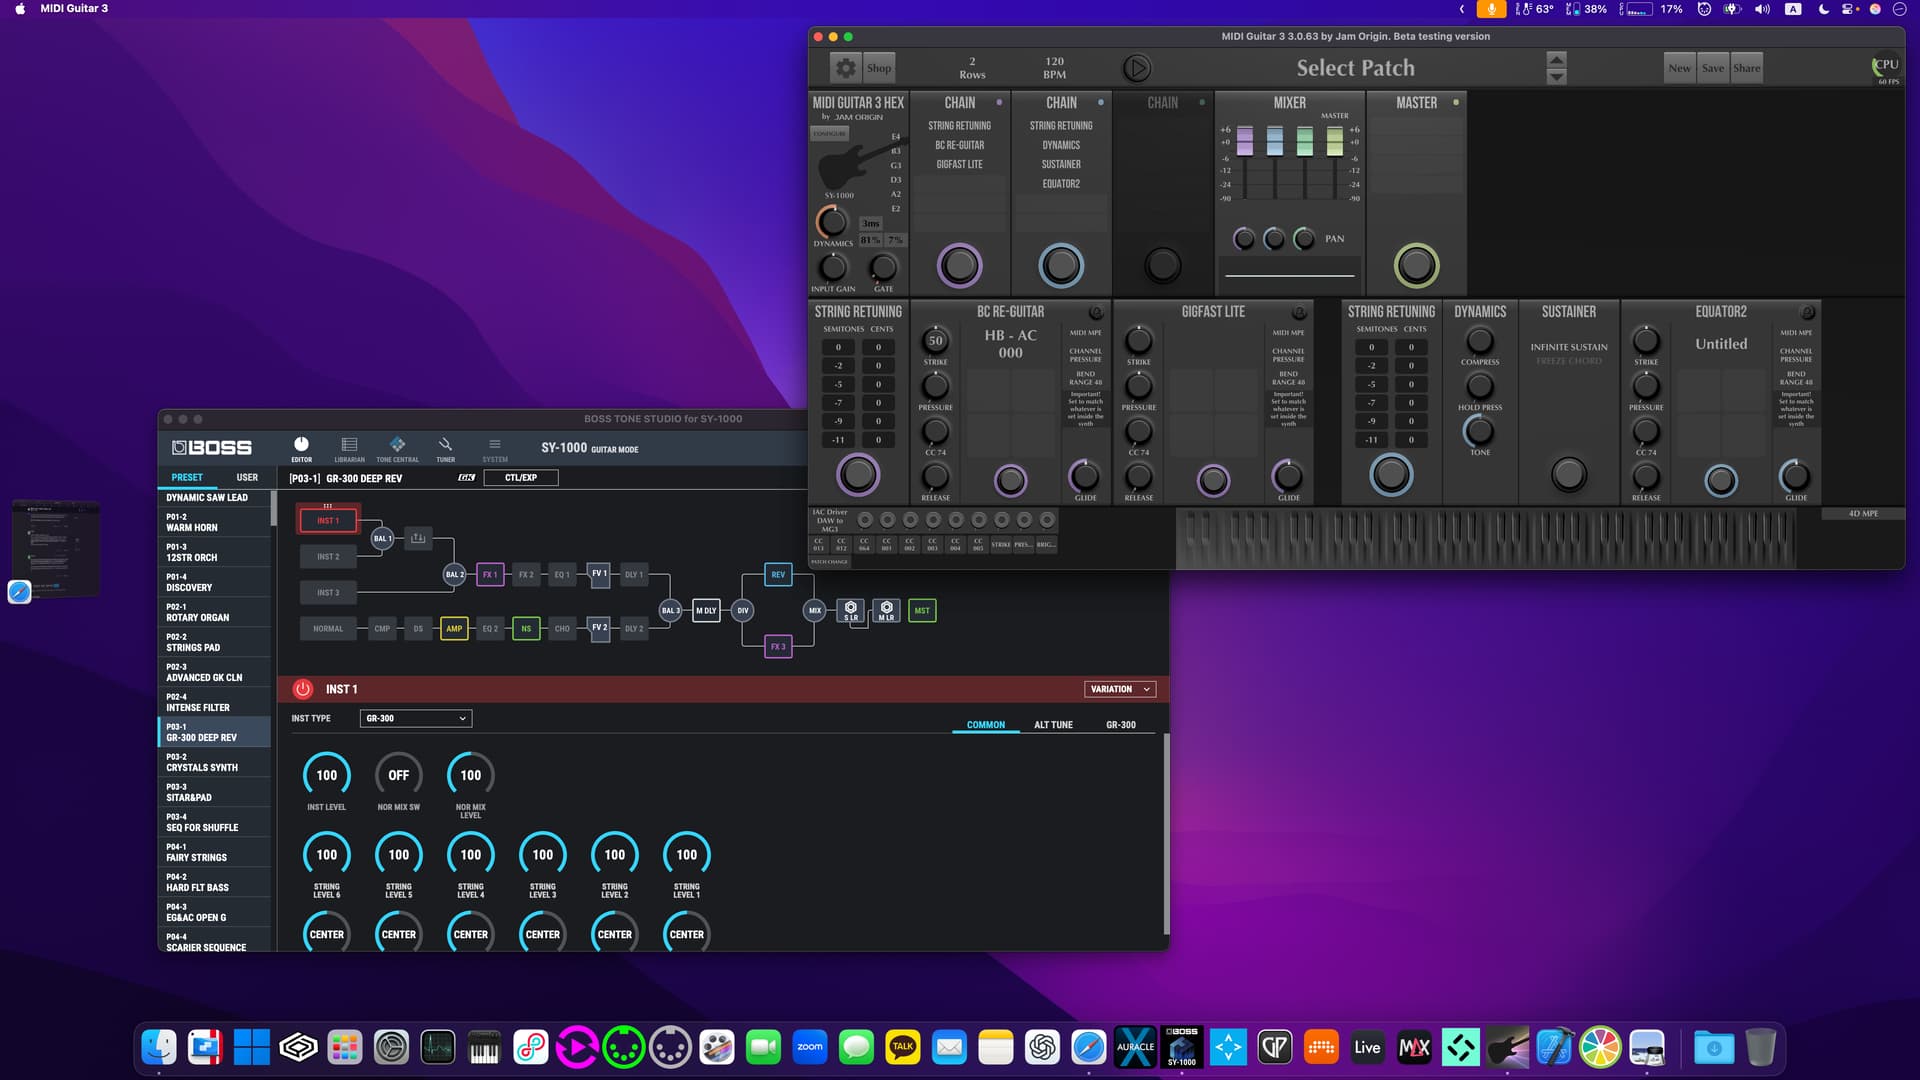Screen dimensions: 1920x1080
Task: Toggle the Master section's yellow enable dot
Action: click(1456, 102)
